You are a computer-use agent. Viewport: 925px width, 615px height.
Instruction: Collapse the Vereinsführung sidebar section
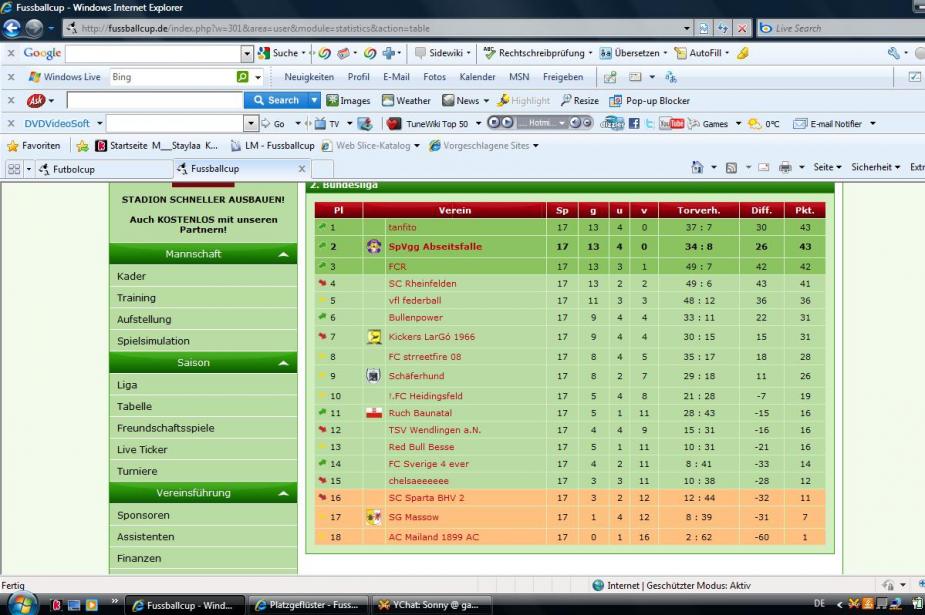(x=284, y=494)
